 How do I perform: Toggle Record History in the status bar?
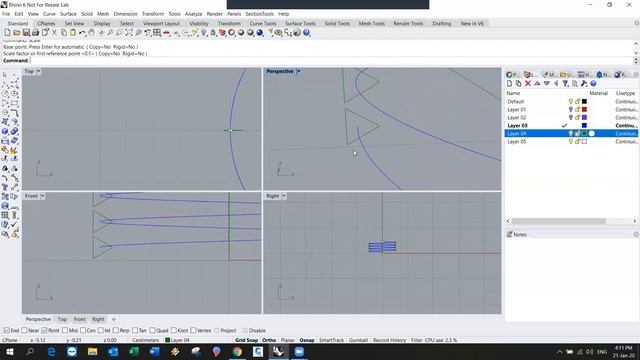(x=389, y=340)
